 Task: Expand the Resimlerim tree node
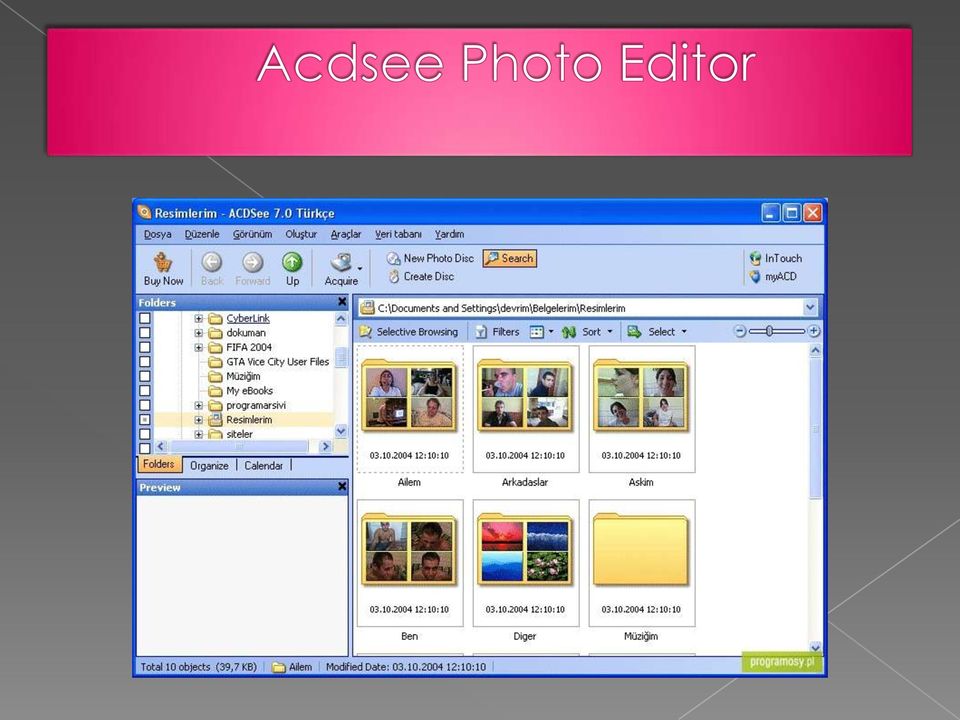point(198,420)
